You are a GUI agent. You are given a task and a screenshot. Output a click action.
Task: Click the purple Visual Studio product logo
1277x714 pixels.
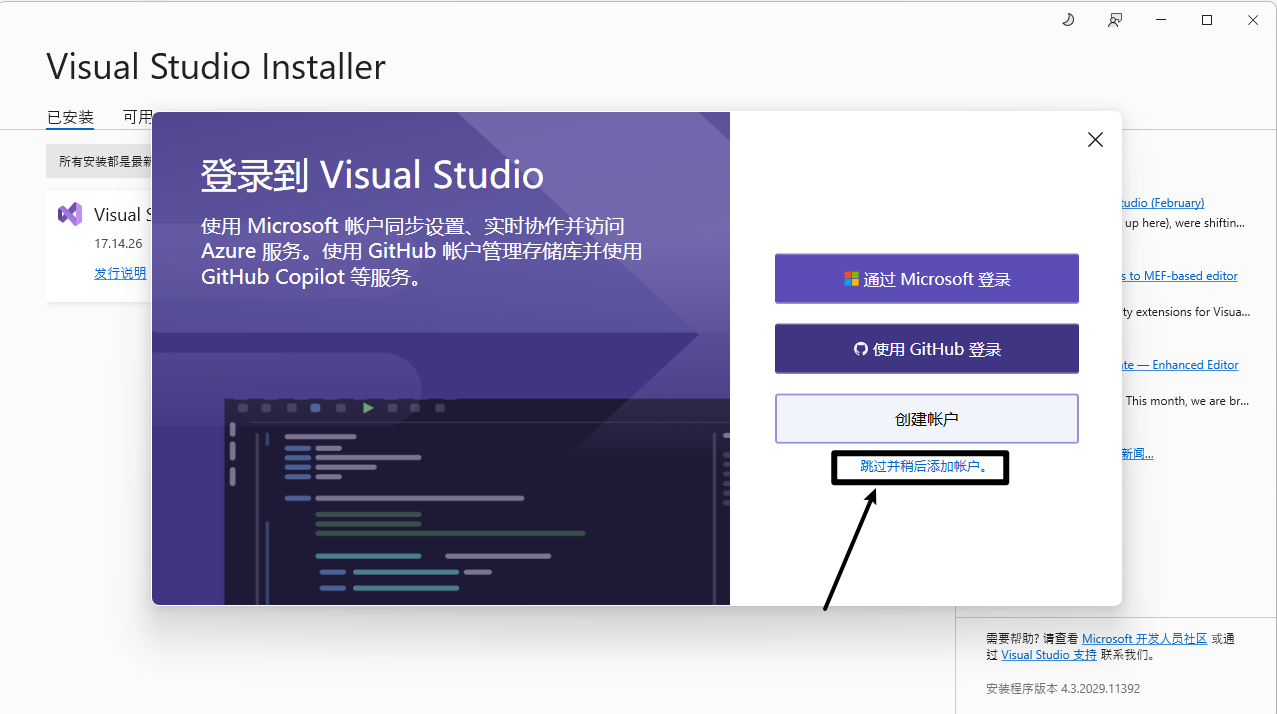(x=70, y=214)
